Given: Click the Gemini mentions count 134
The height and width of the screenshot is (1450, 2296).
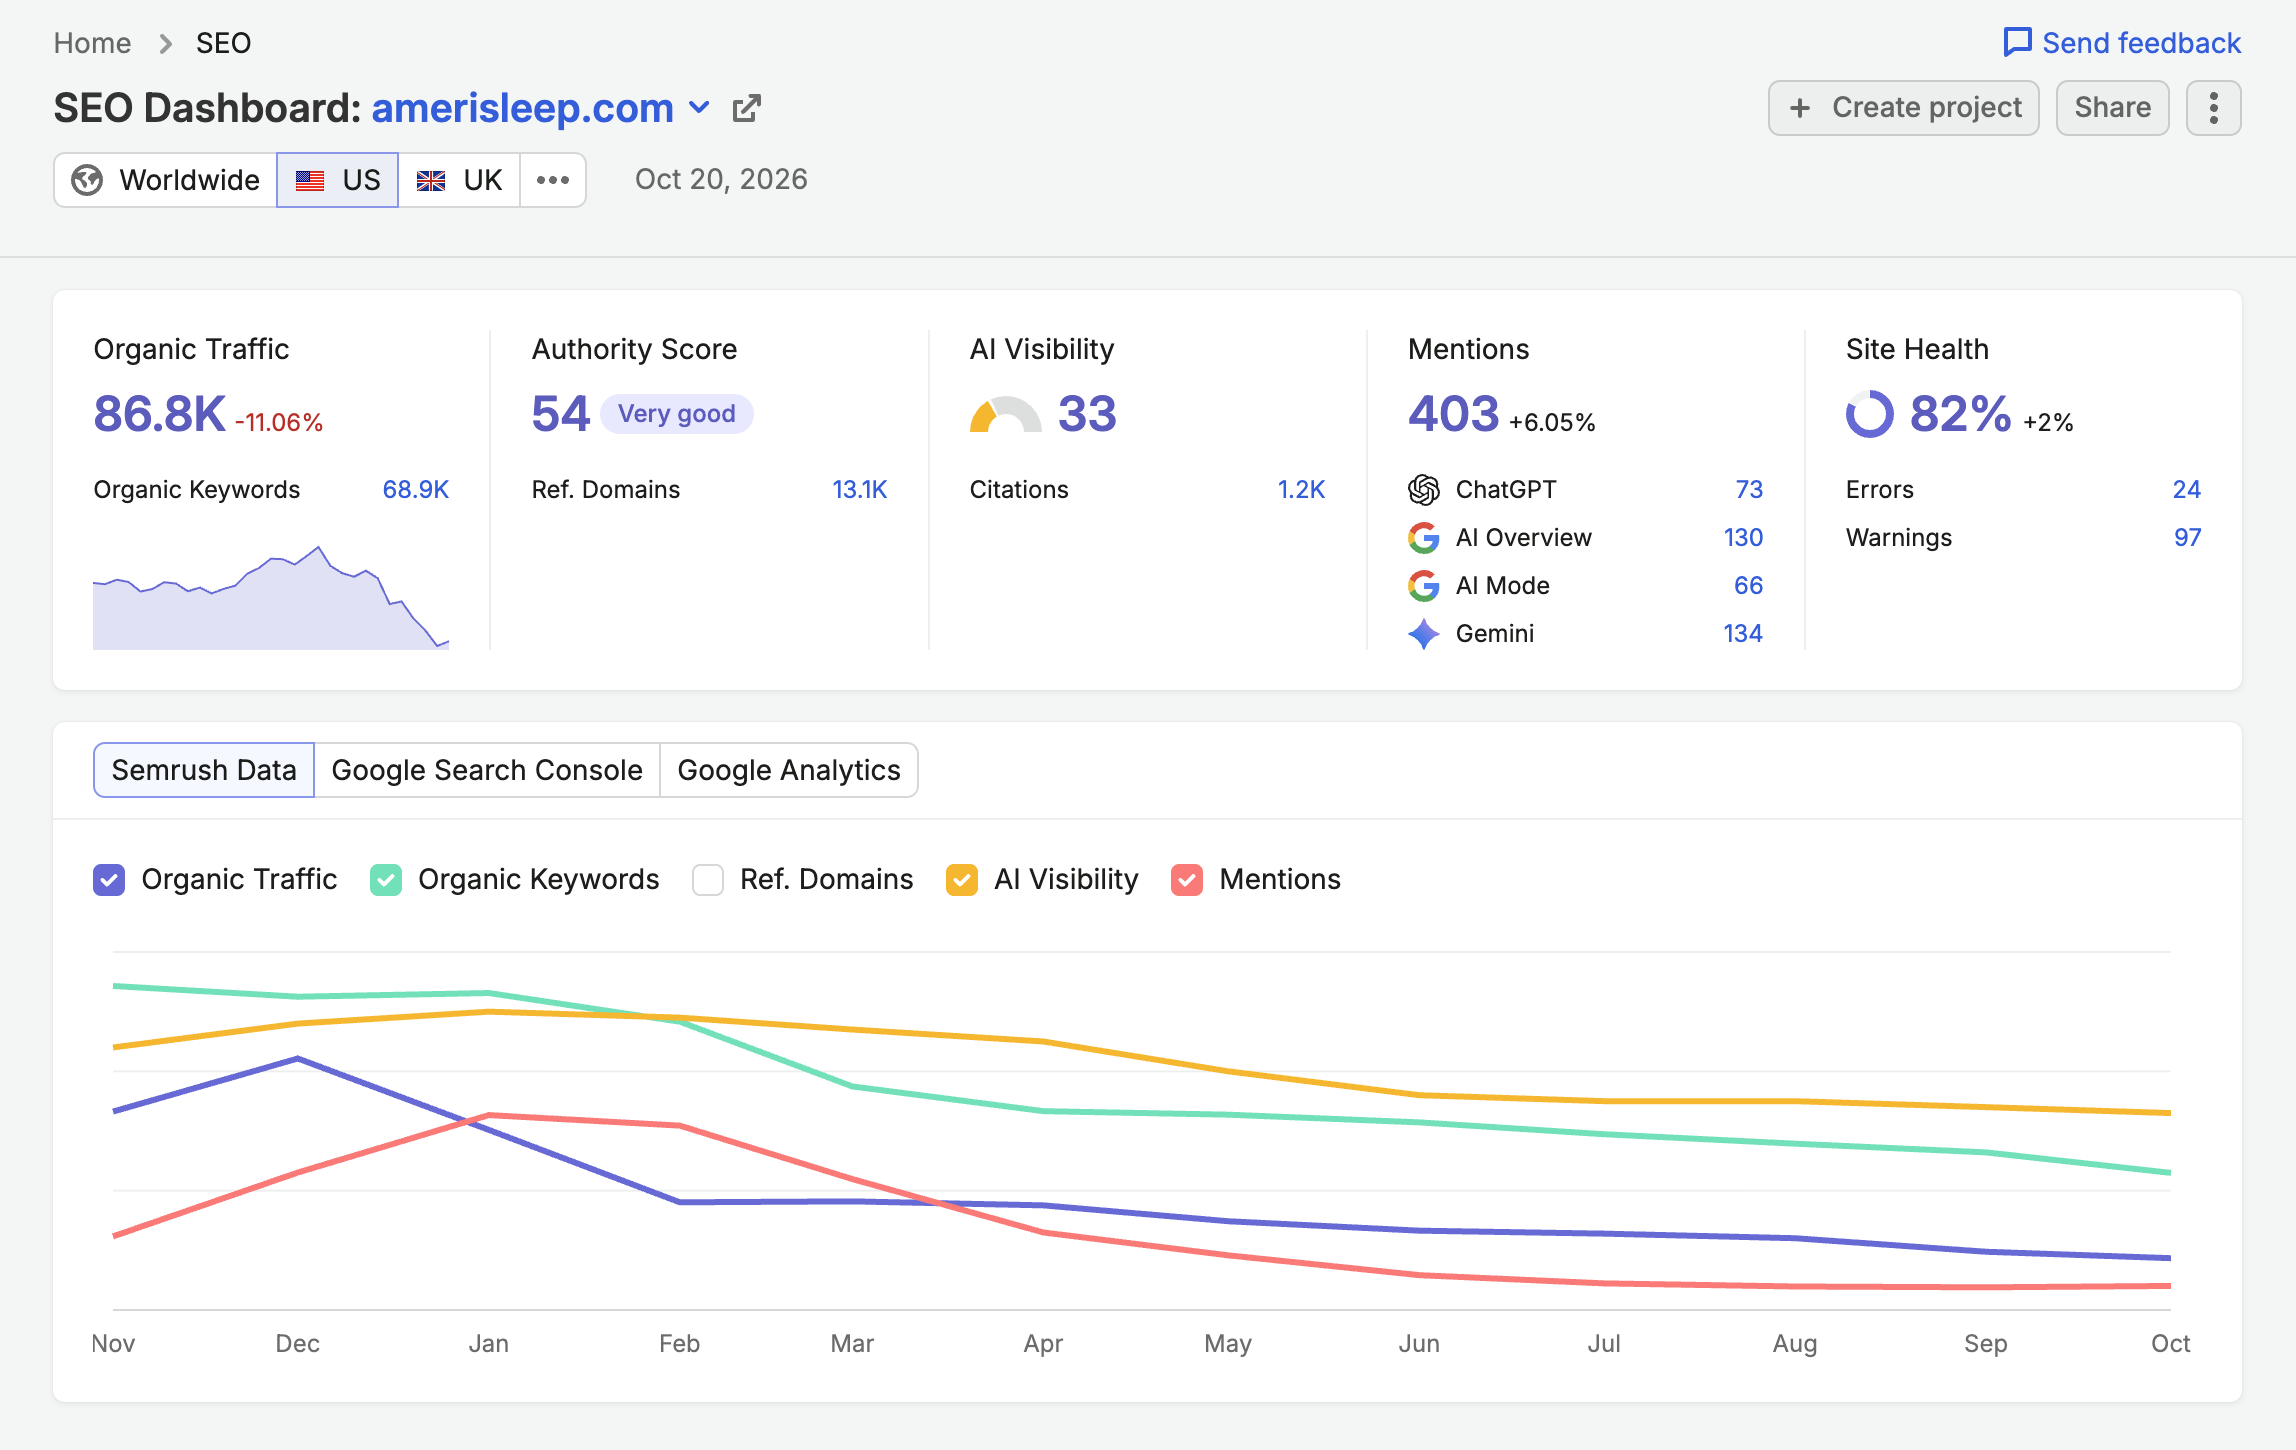Looking at the screenshot, I should pos(1743,633).
